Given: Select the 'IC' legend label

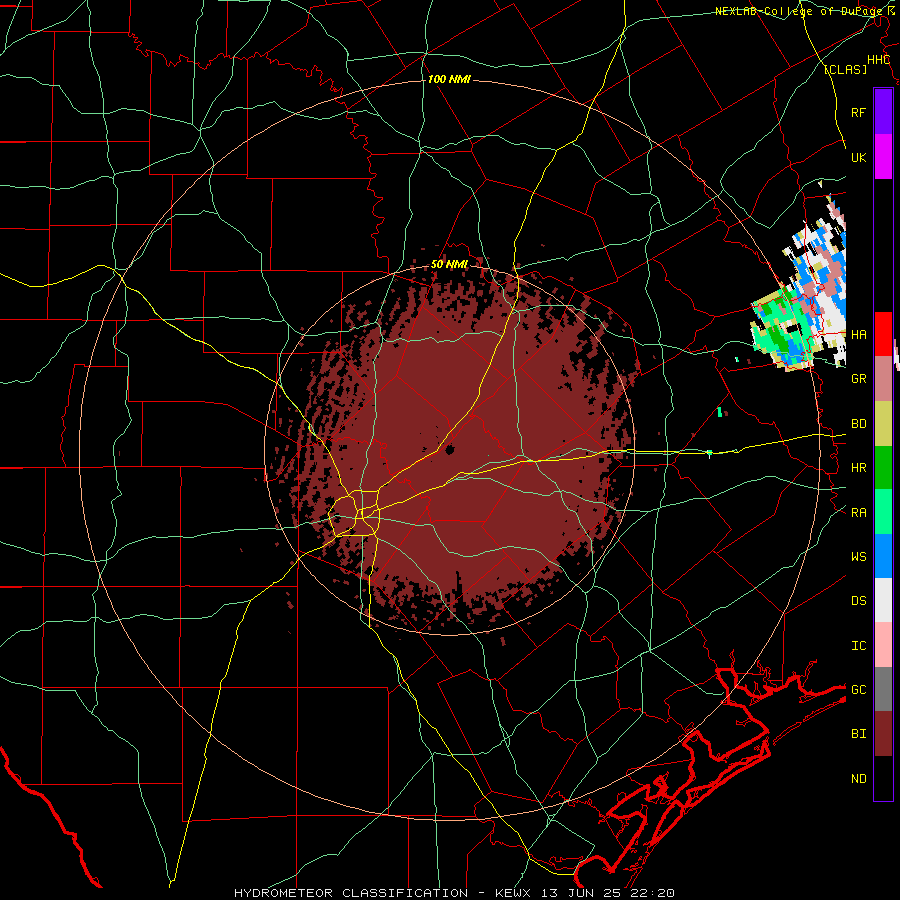Looking at the screenshot, I should click(x=858, y=646).
